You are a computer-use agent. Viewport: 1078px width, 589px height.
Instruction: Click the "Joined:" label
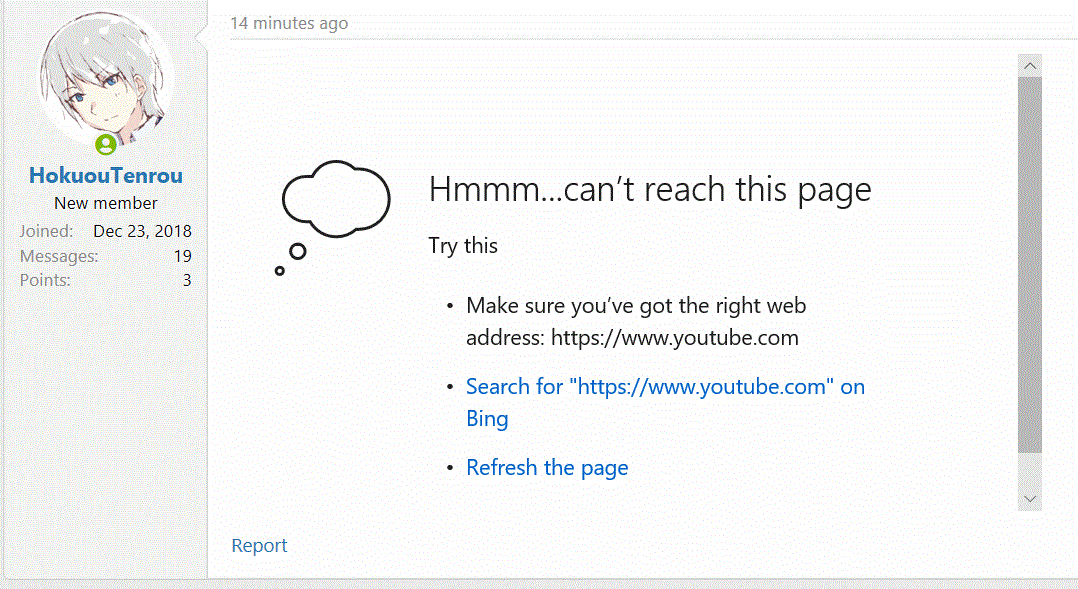[46, 231]
